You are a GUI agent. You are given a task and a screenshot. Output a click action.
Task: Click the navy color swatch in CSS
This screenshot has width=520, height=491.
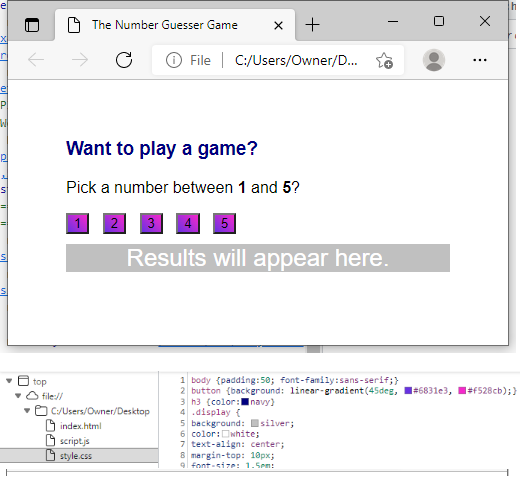(245, 402)
